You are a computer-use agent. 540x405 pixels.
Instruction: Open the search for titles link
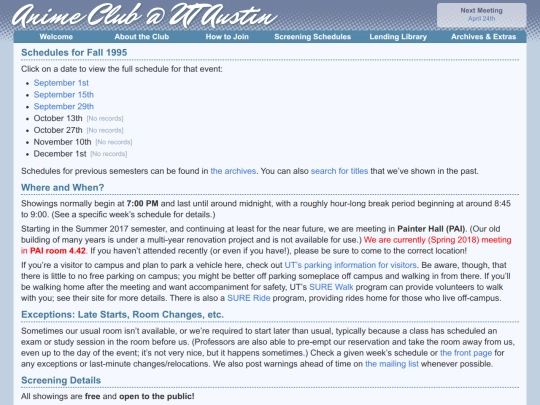coord(339,171)
